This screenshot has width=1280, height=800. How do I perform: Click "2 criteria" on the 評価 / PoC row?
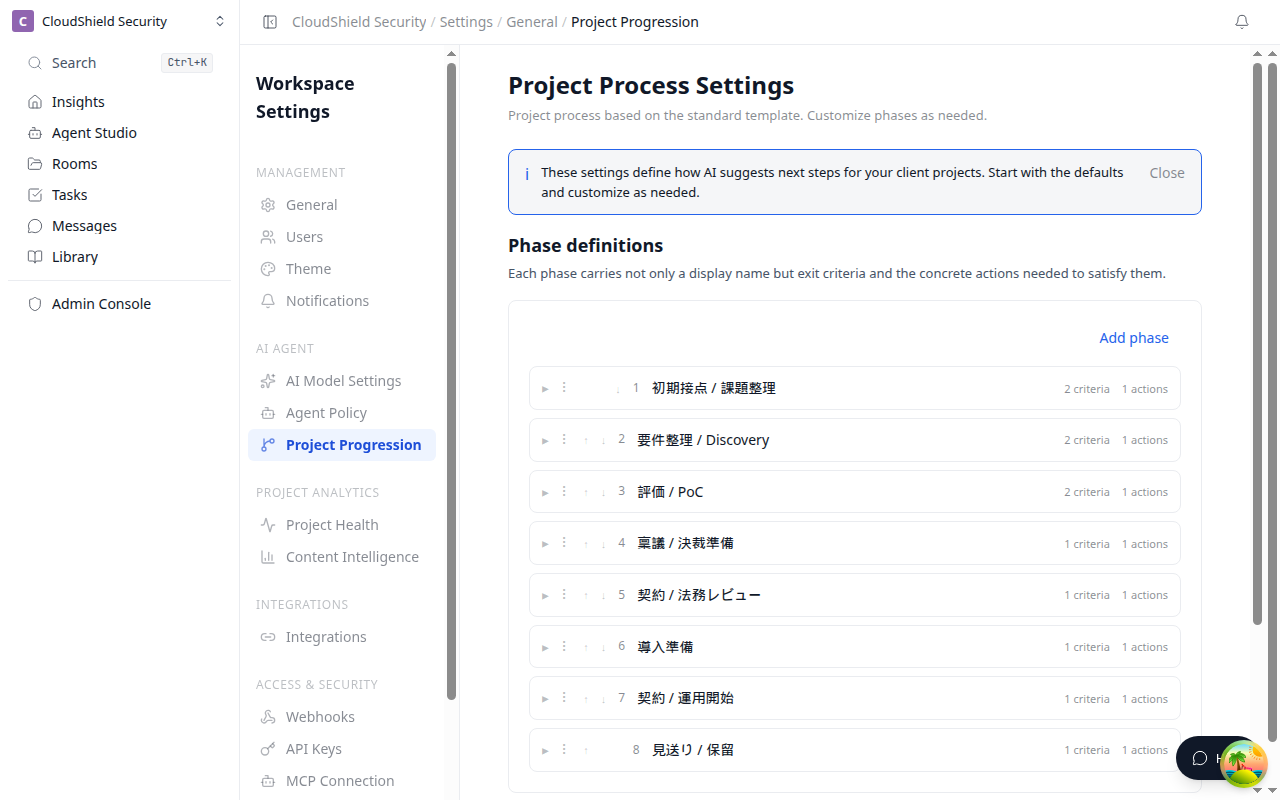pyautogui.click(x=1087, y=492)
